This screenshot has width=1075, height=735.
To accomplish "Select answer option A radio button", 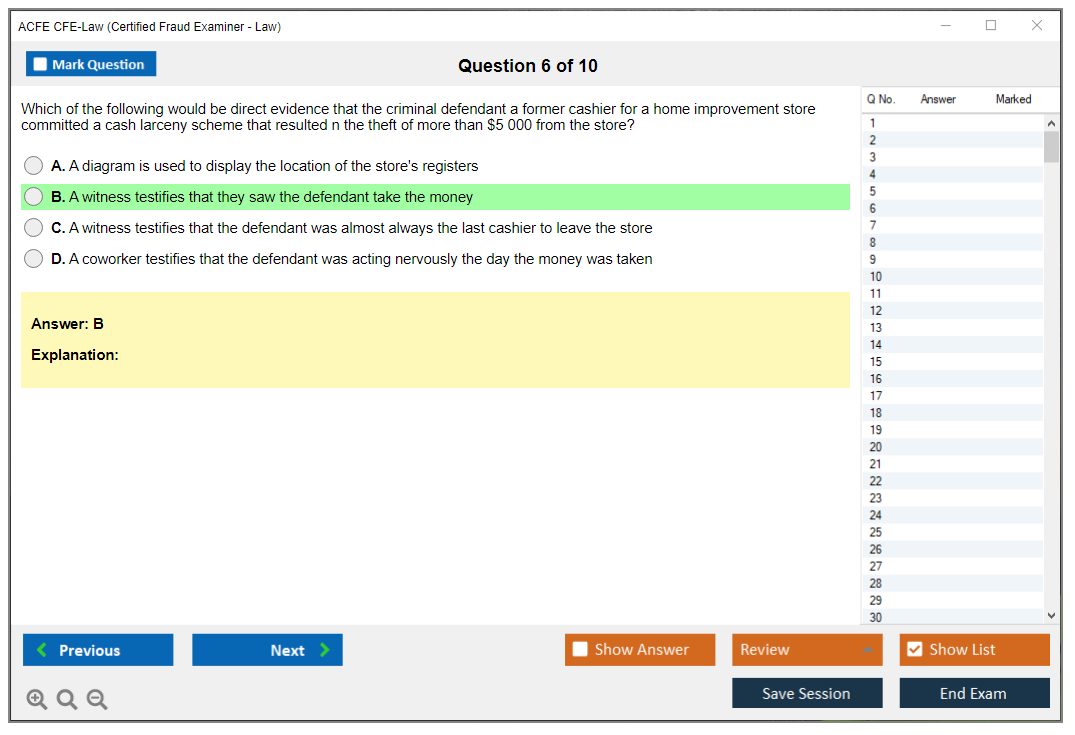I will pos(34,166).
